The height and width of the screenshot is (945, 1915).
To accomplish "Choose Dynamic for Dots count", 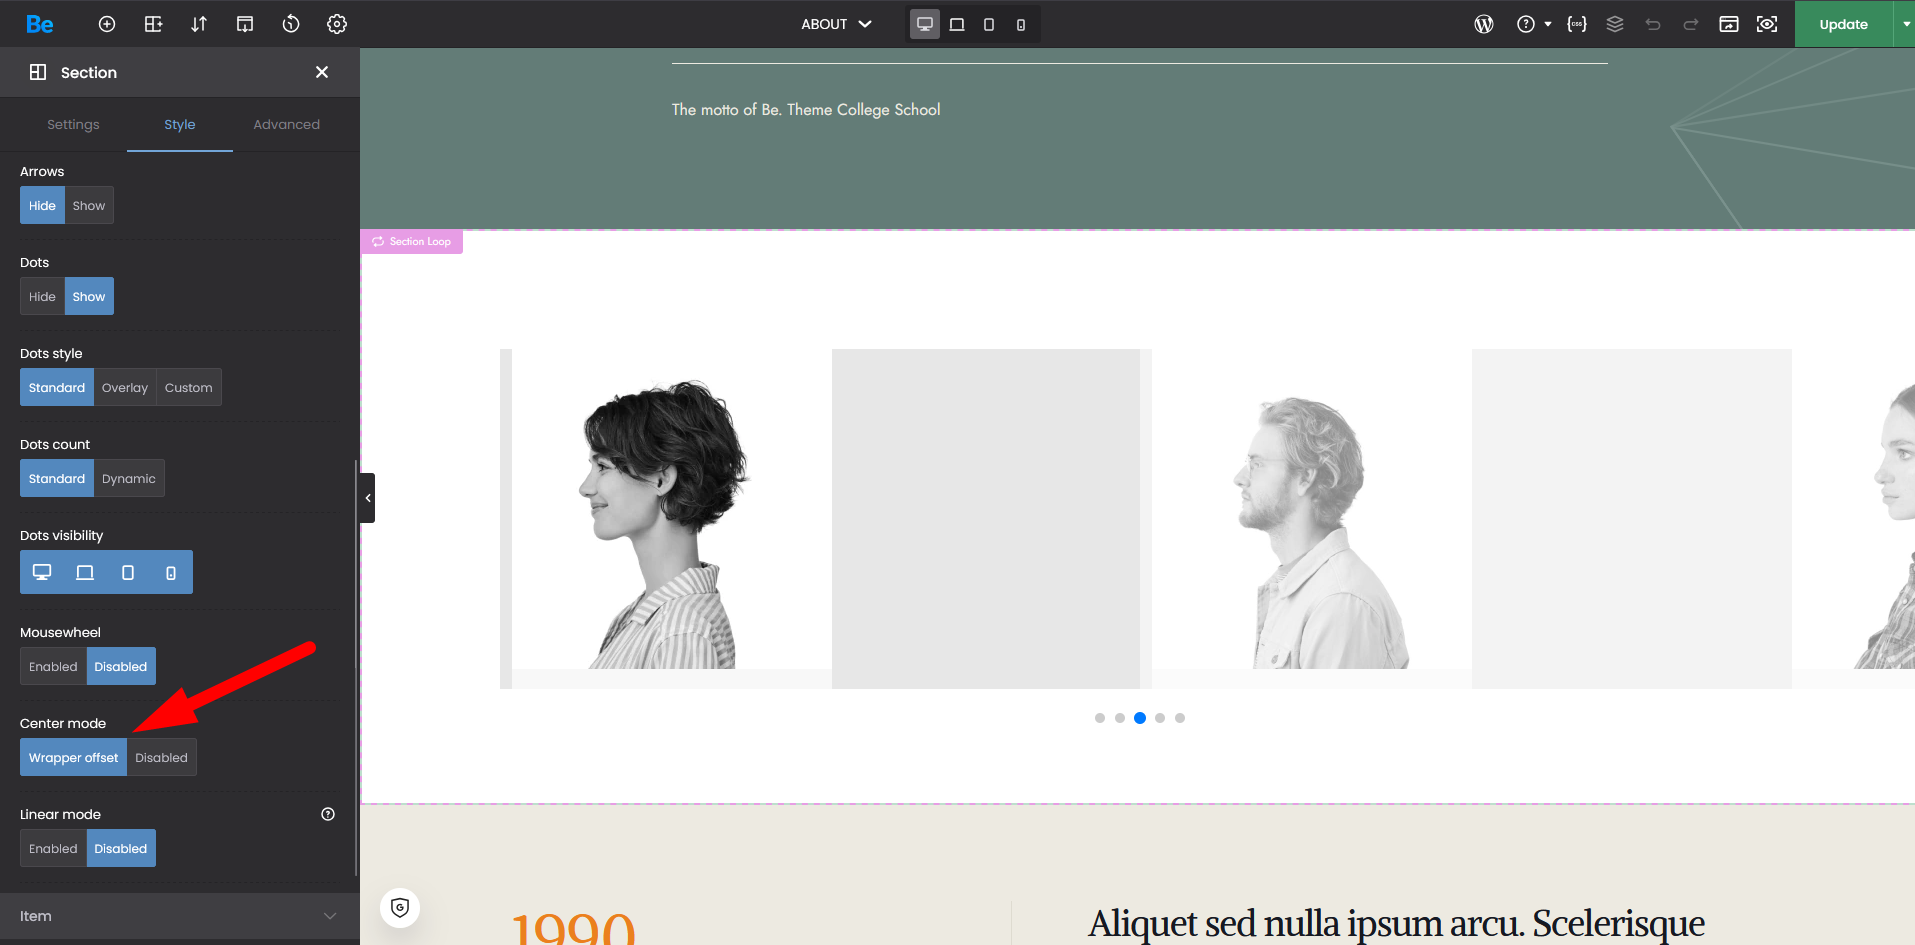I will pyautogui.click(x=129, y=479).
